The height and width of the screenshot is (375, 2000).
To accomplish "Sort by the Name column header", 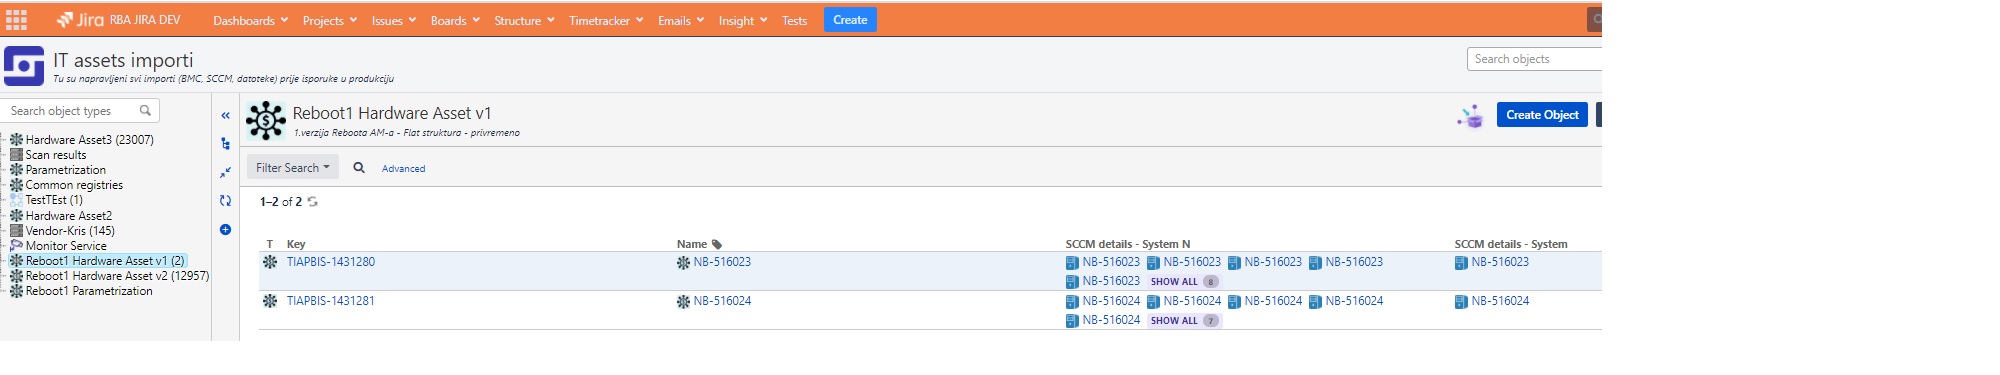I will (x=692, y=244).
